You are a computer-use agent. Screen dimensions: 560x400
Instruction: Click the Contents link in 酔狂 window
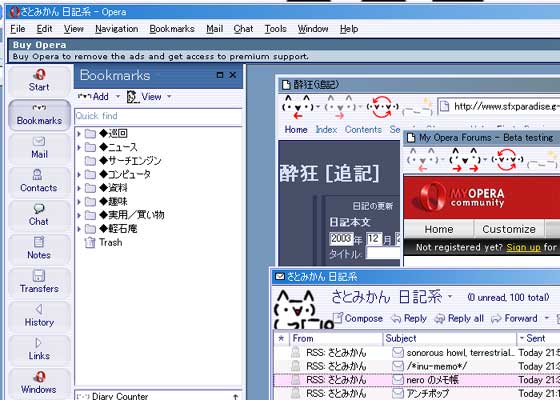[363, 130]
